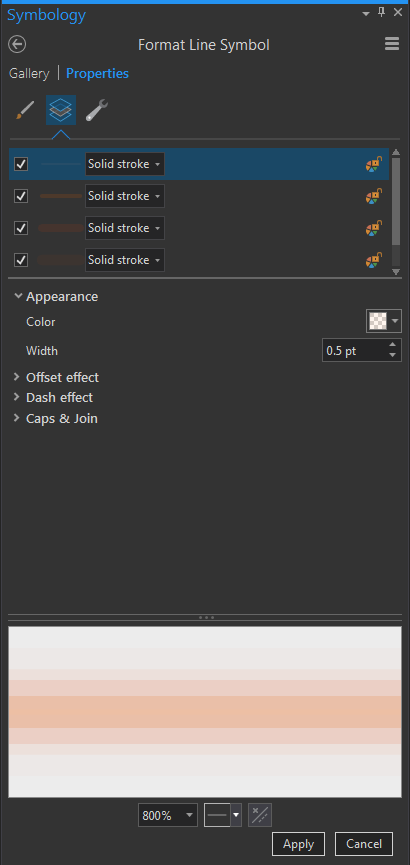Switch to the Properties tab

pos(98,73)
